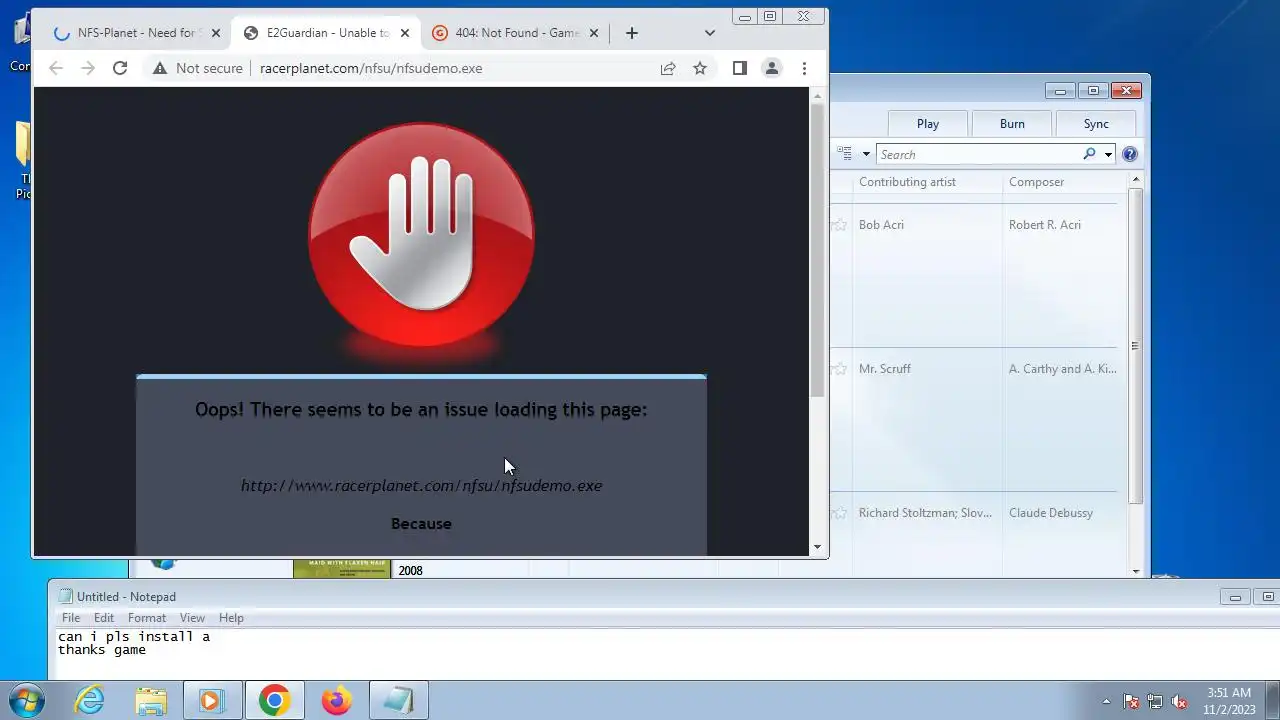The height and width of the screenshot is (720, 1280).
Task: Click the Media Player library vertical scrollbar
Action: [1135, 345]
